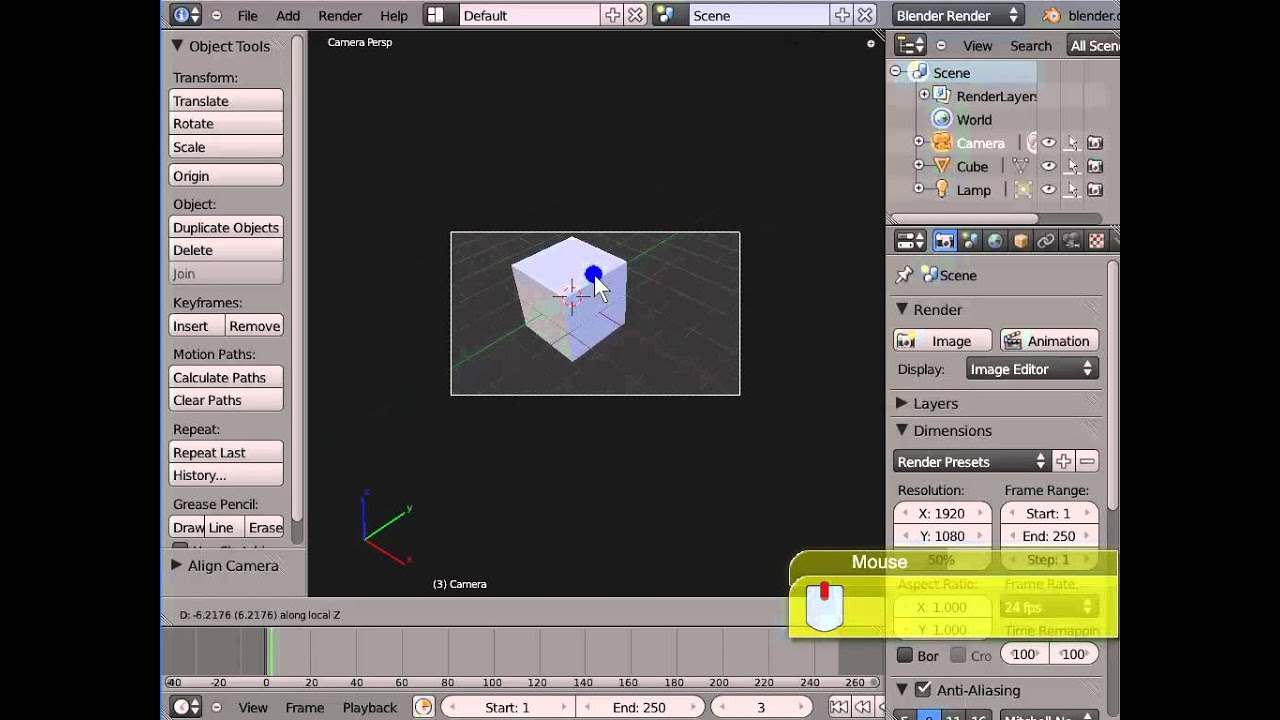Click the Insert keyframe button
The width and height of the screenshot is (1280, 720).
[x=196, y=326]
